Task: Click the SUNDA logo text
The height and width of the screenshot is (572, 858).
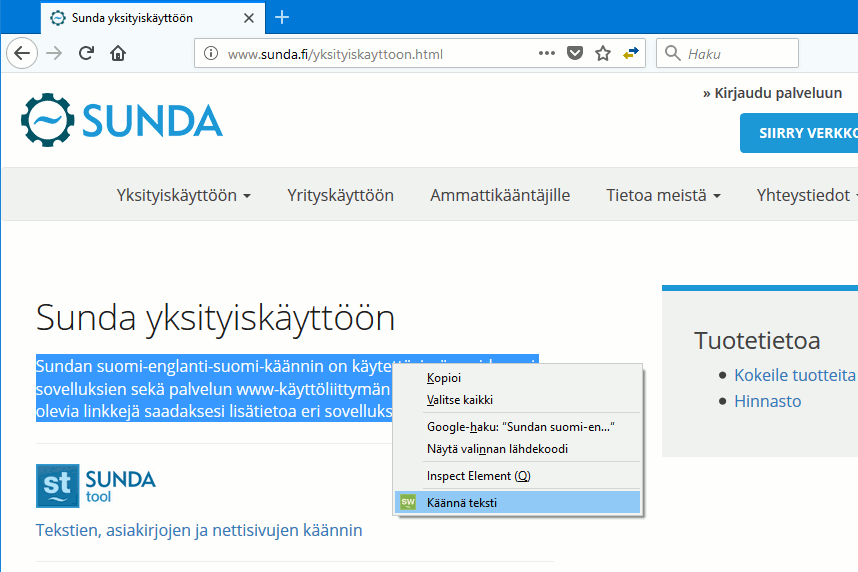Action: click(152, 120)
